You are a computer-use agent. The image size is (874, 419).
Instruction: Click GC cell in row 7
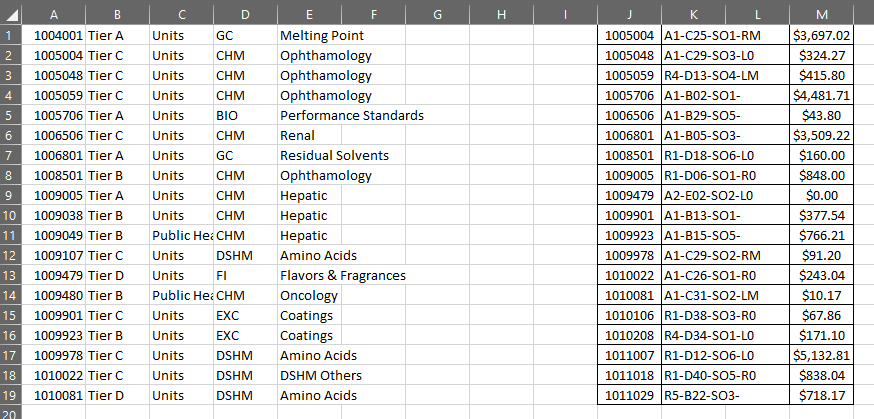(x=245, y=155)
